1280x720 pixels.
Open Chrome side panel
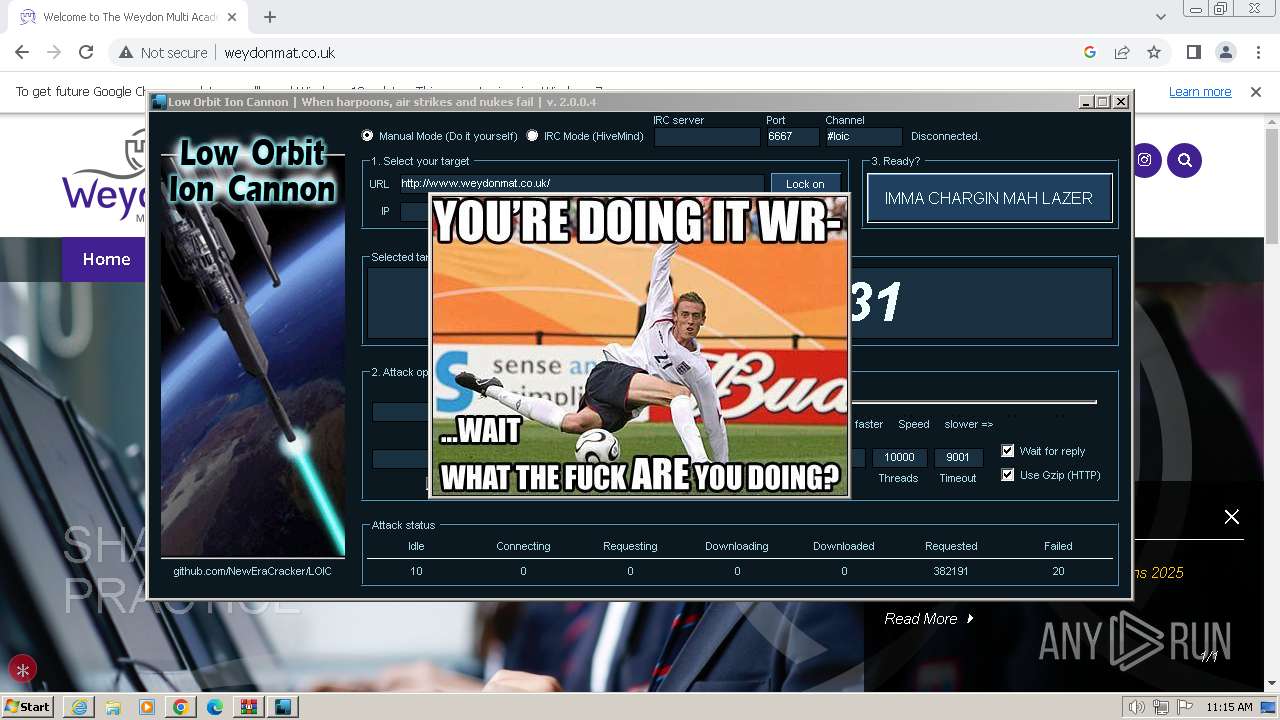point(1193,53)
